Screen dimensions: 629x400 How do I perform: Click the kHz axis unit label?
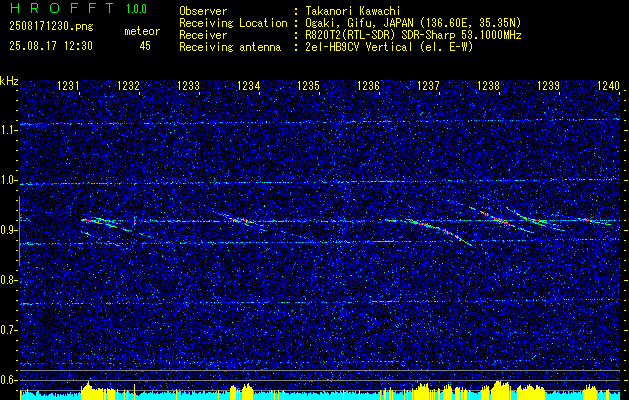pos(9,81)
